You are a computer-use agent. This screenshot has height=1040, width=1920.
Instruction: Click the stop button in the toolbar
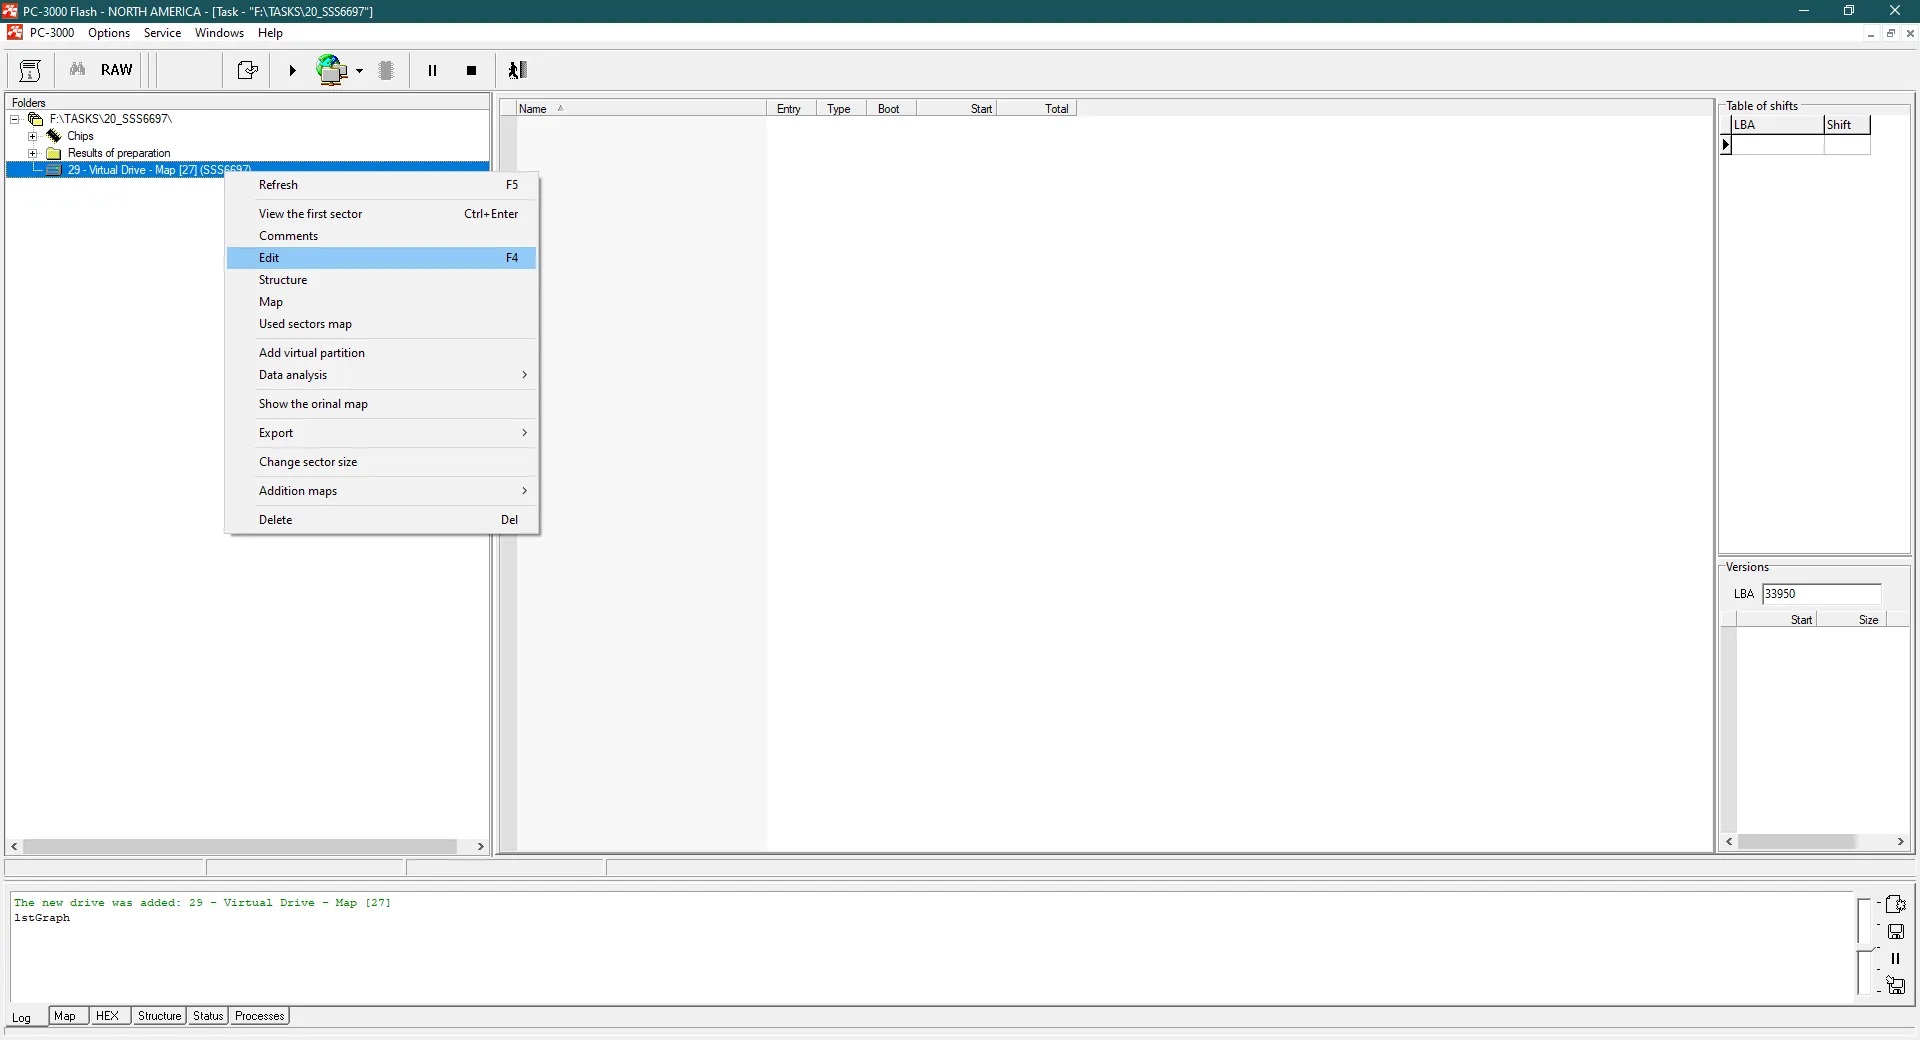[x=472, y=71]
